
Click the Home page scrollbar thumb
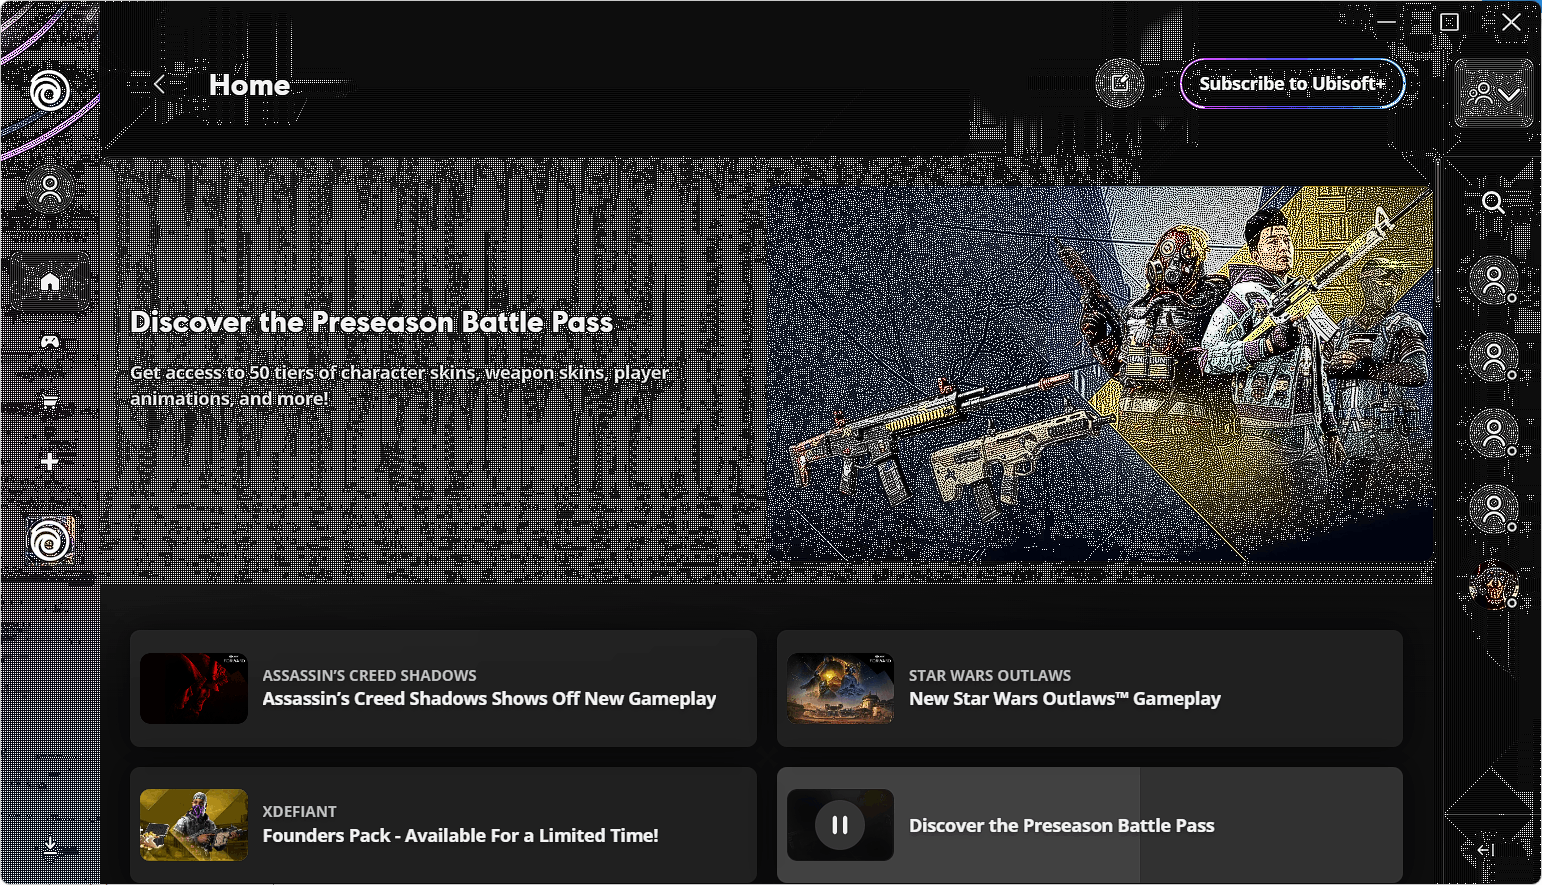tap(1438, 232)
